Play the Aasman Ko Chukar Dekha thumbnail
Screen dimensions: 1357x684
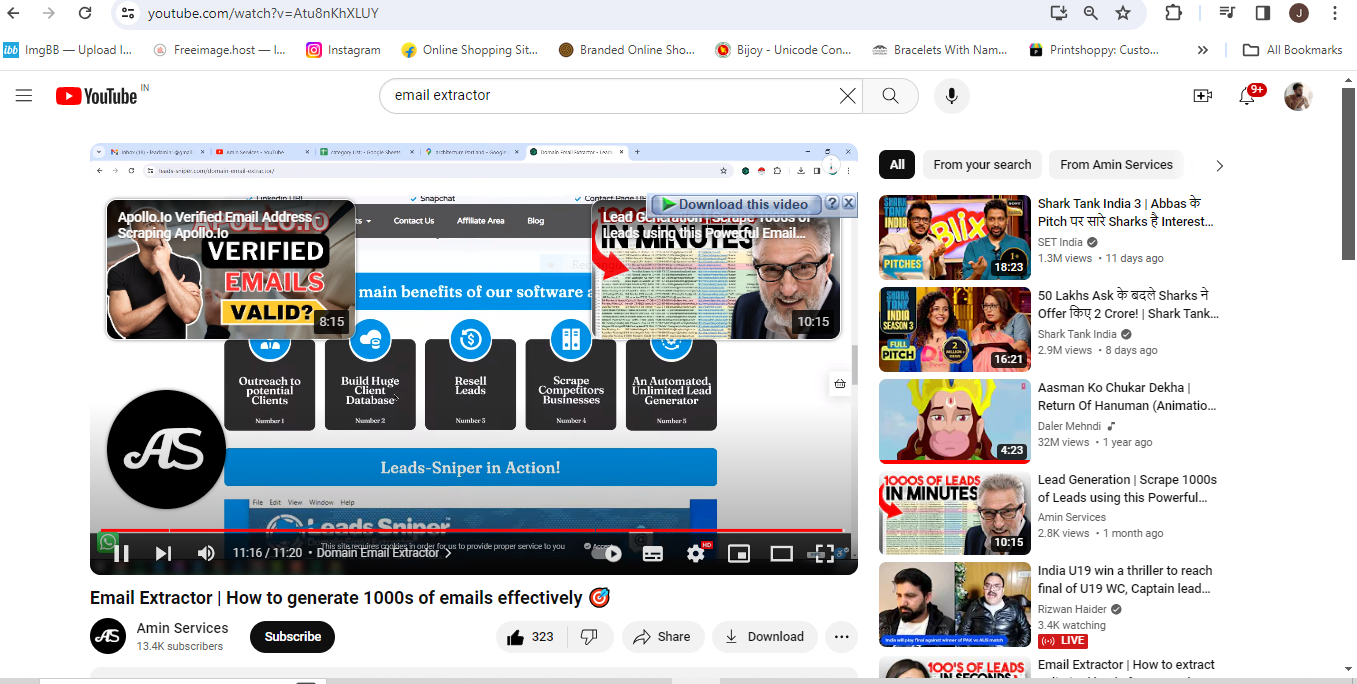tap(954, 421)
